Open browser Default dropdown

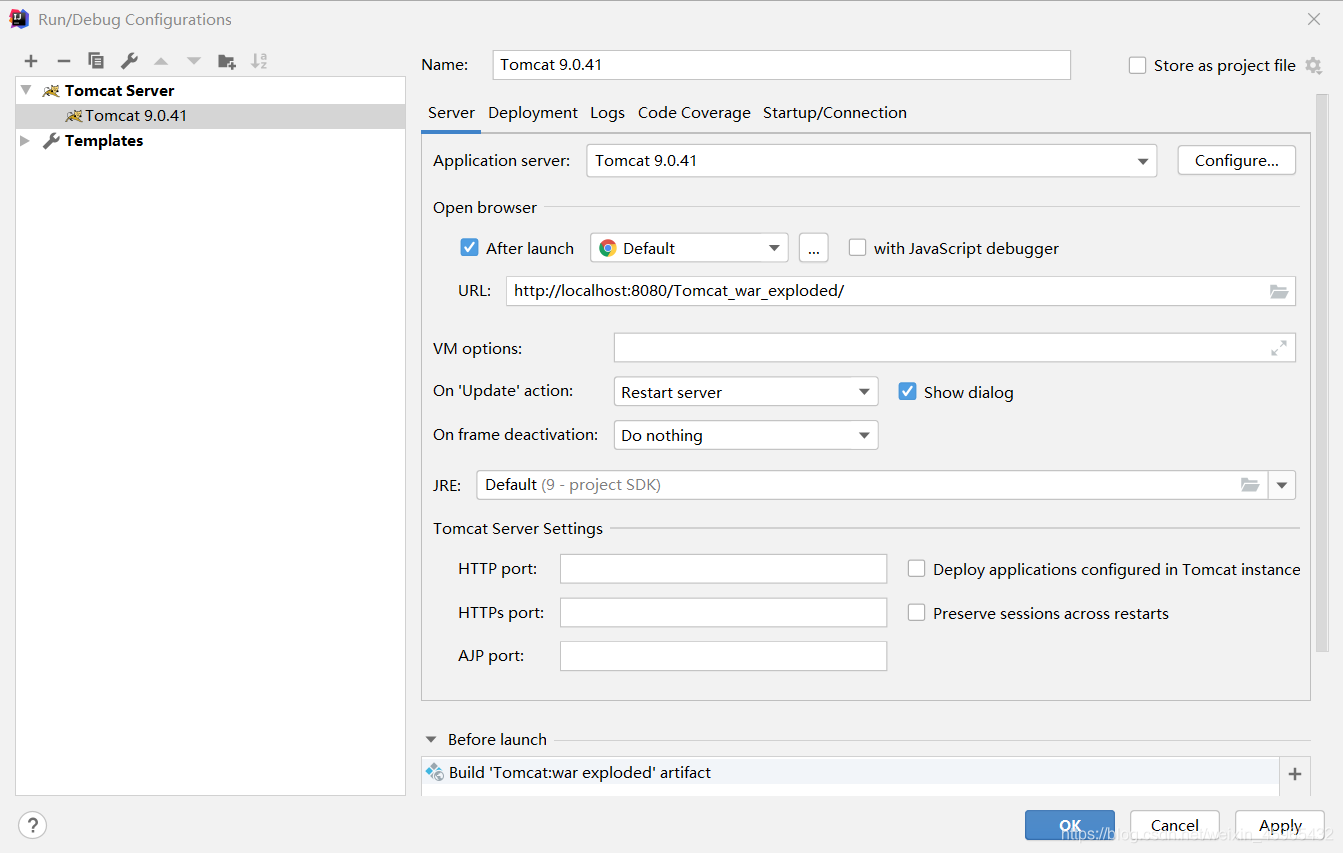pos(689,248)
